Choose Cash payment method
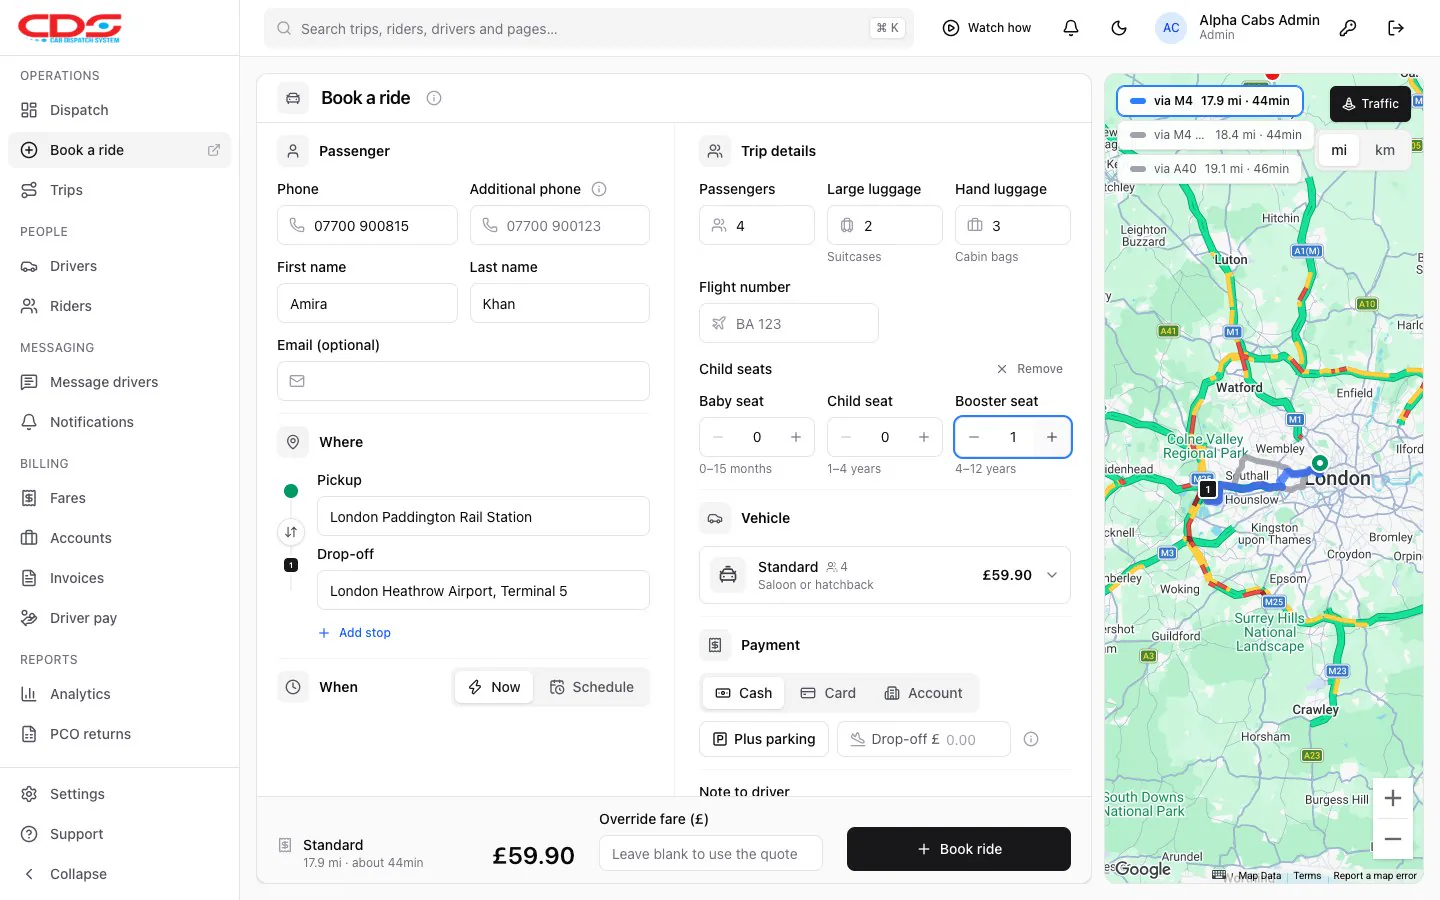Image resolution: width=1440 pixels, height=900 pixels. 744,693
